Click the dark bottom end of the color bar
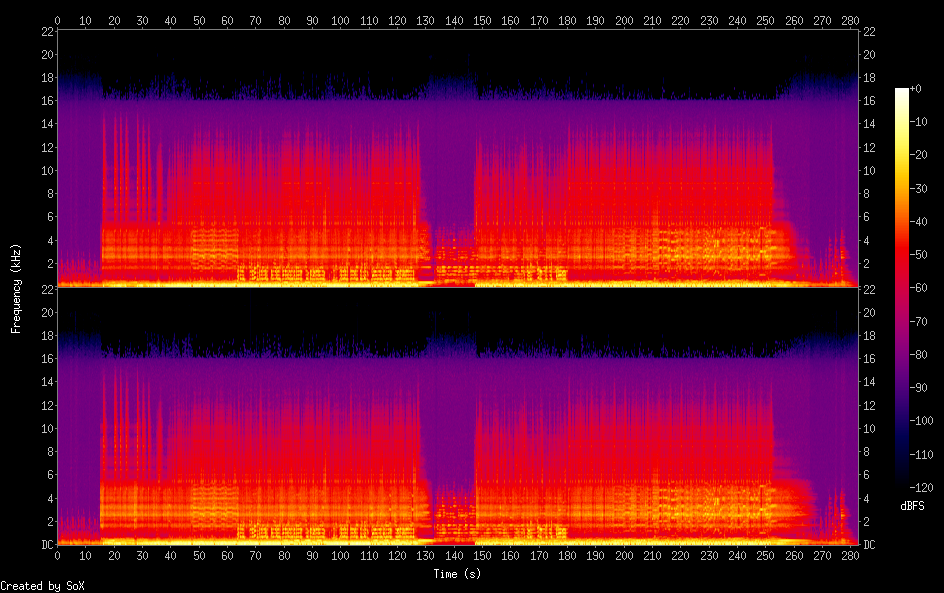The height and width of the screenshot is (593, 944). [902, 482]
